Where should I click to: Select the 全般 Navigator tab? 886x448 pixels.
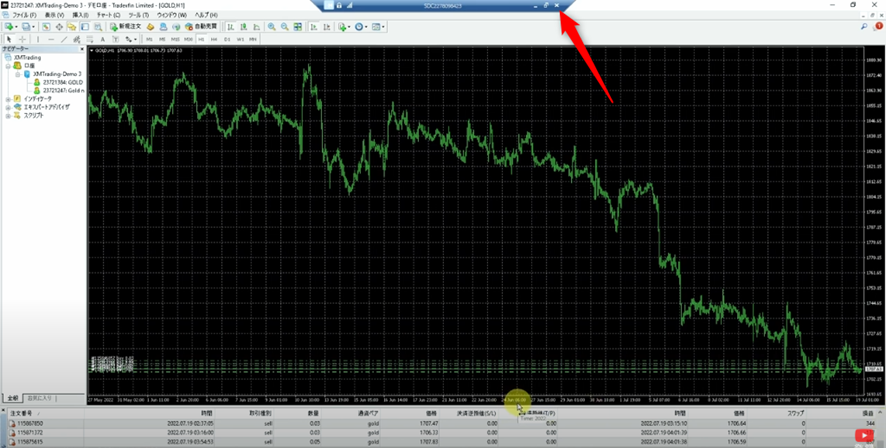pyautogui.click(x=12, y=398)
